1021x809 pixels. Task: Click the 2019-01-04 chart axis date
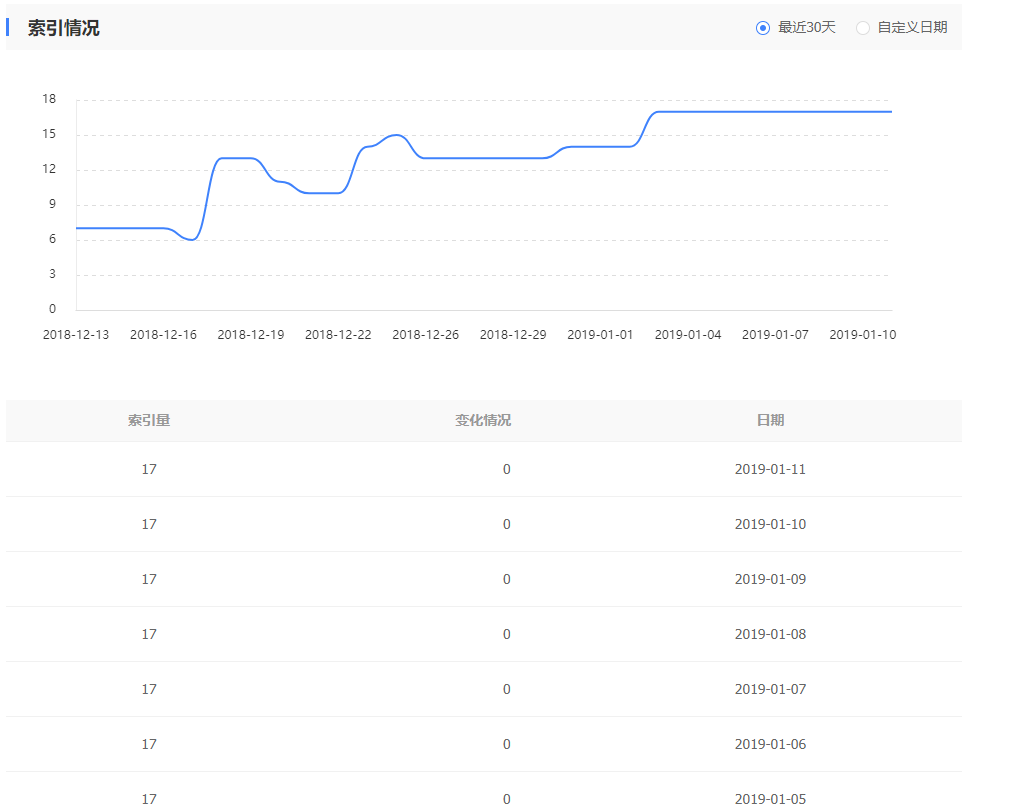click(x=688, y=335)
